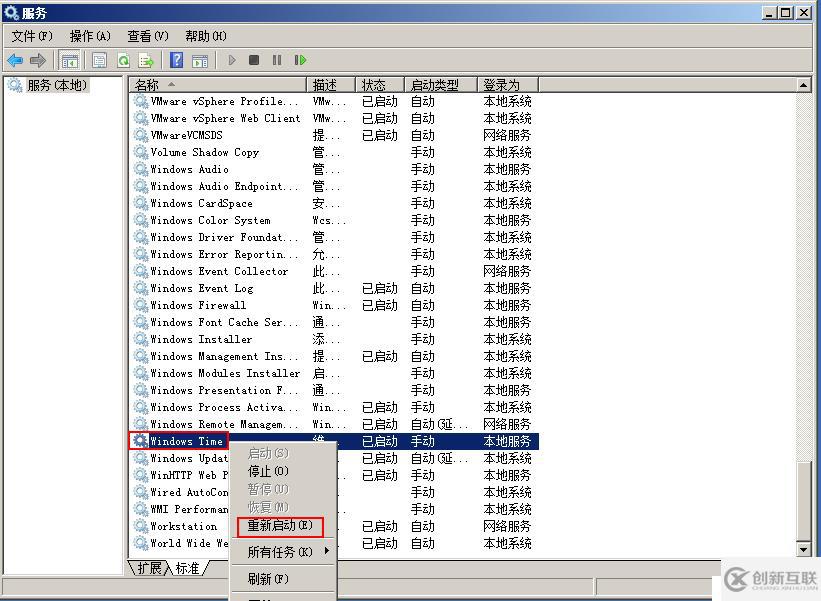Select the 服务(本地) node in the tree
This screenshot has width=821, height=601.
point(57,85)
